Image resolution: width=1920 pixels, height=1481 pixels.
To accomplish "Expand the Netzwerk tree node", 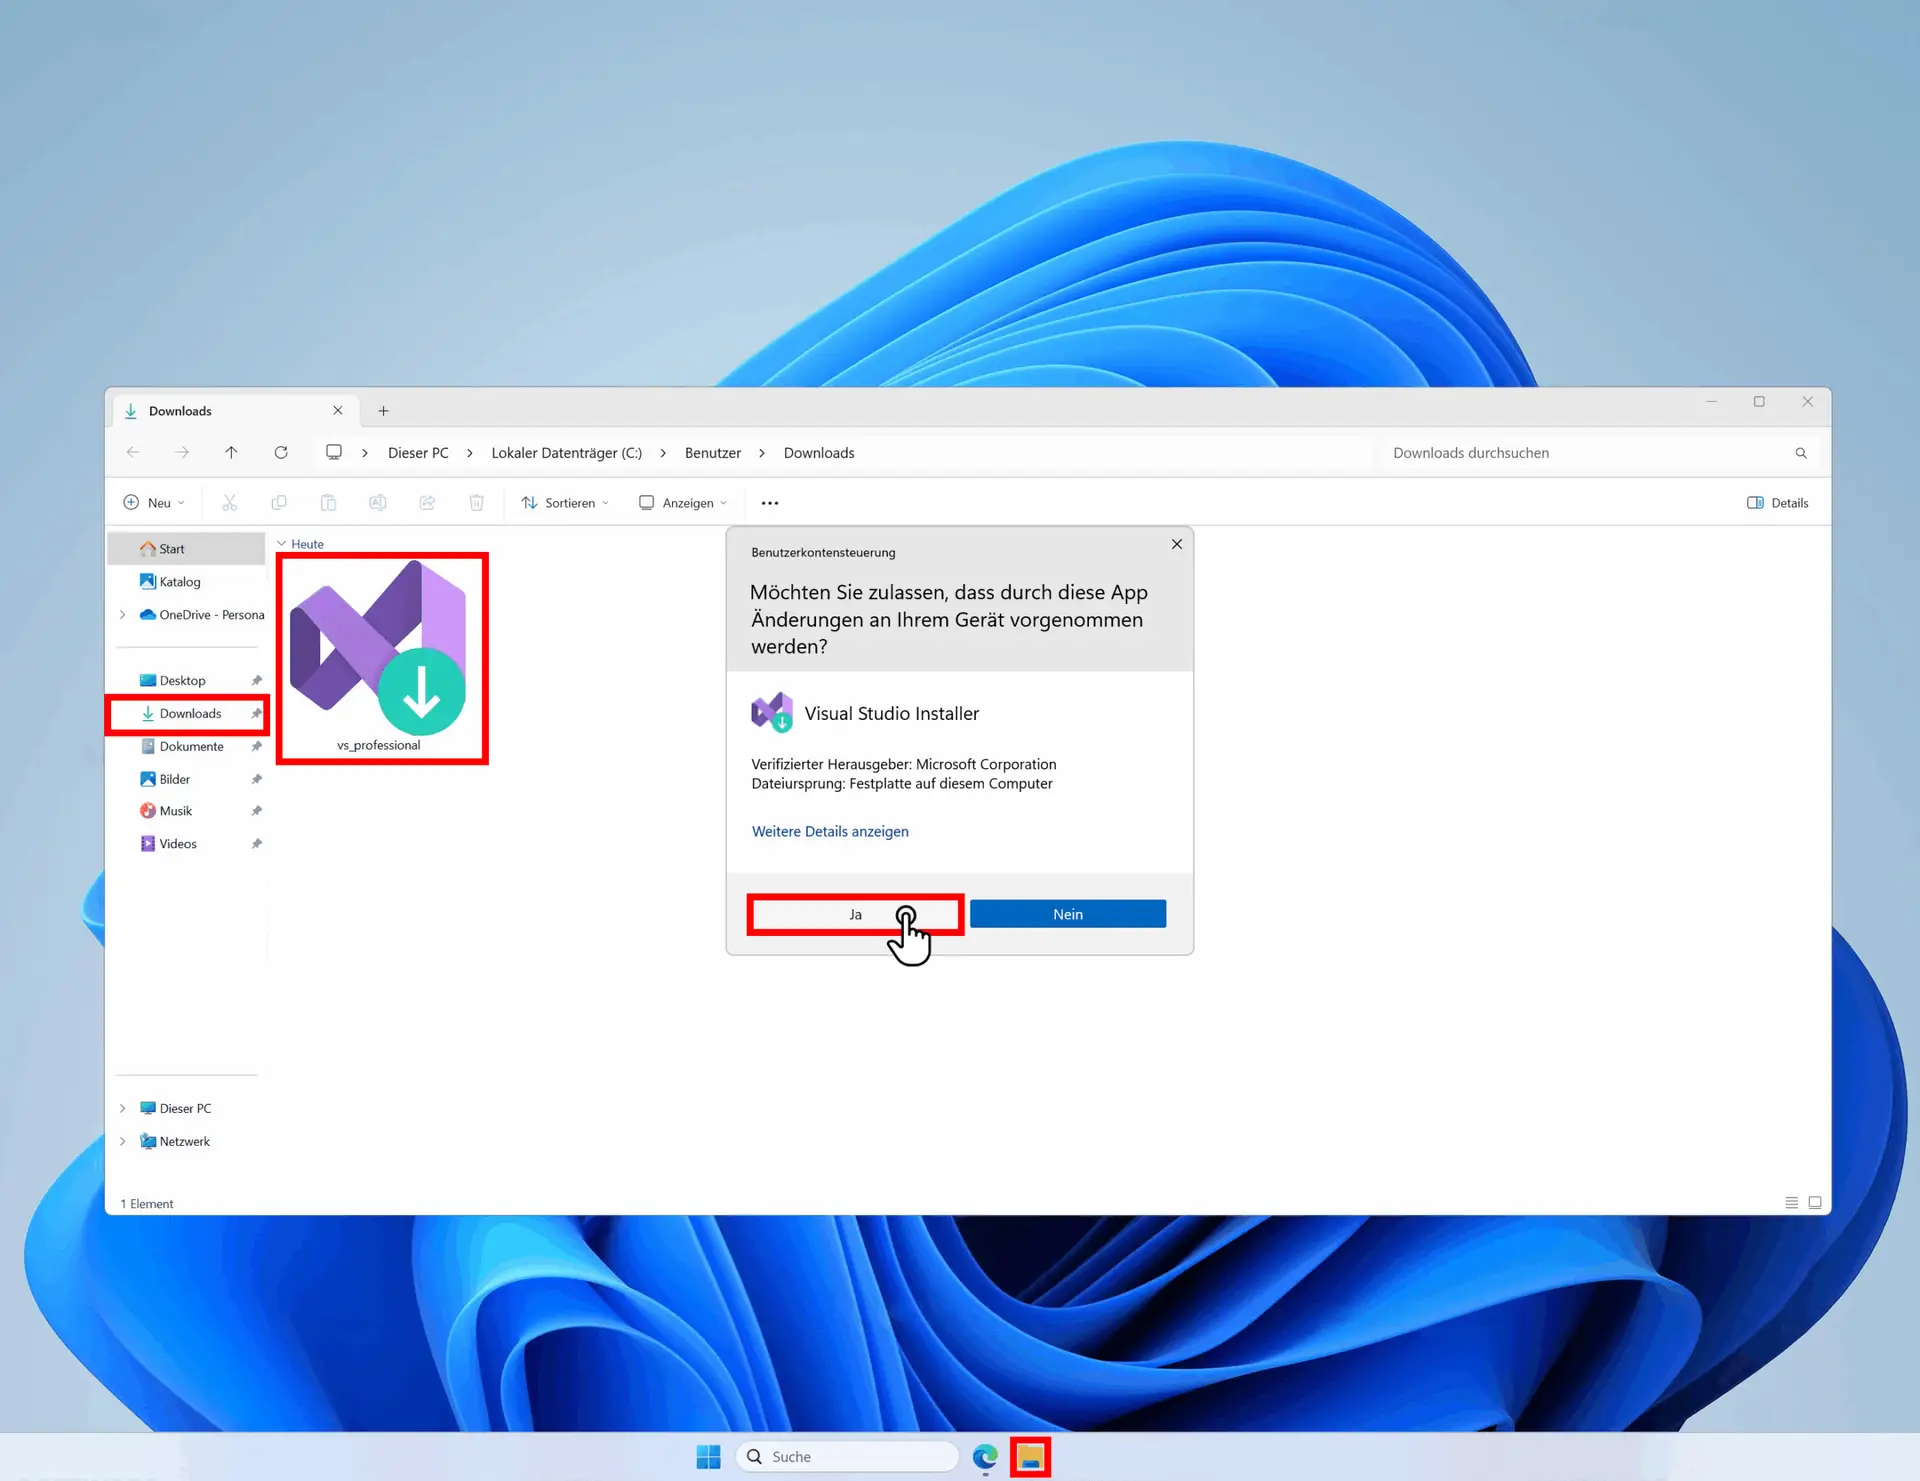I will (123, 1141).
